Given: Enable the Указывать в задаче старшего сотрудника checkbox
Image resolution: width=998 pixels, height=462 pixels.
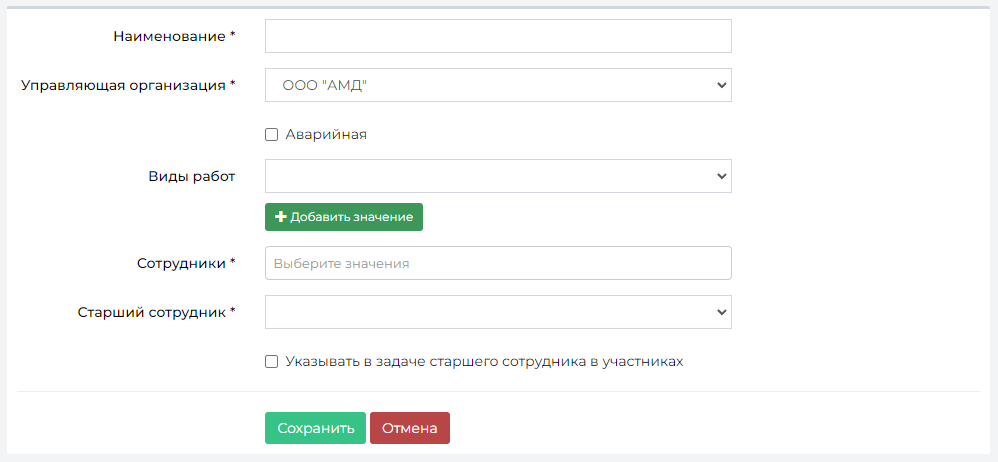Looking at the screenshot, I should [x=272, y=361].
